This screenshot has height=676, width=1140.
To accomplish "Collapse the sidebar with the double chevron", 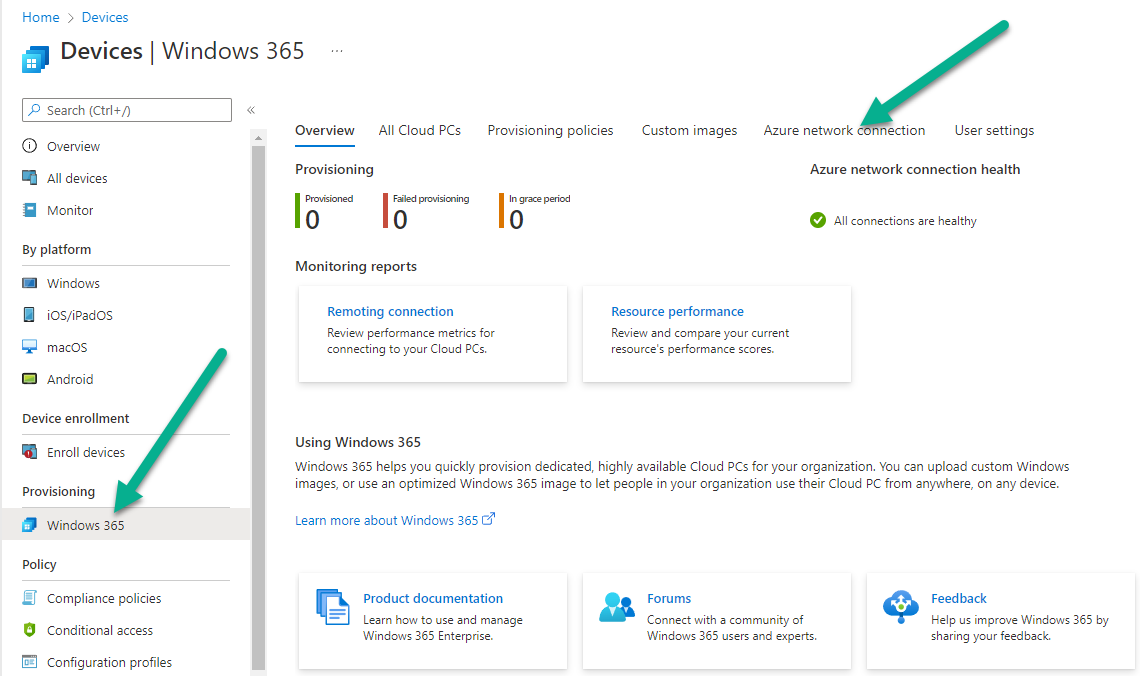I will tap(251, 110).
